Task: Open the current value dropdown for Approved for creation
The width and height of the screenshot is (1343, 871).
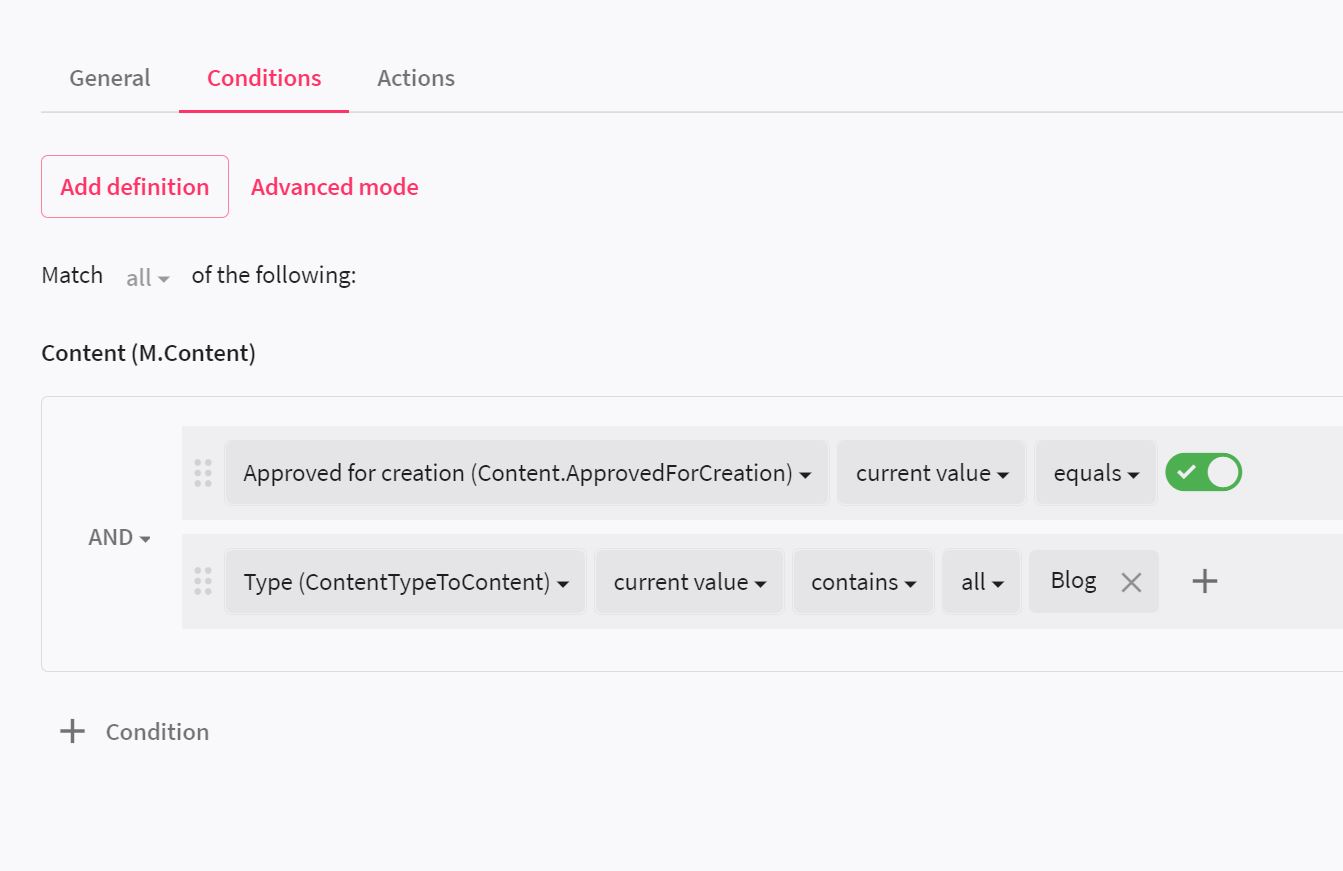Action: [x=930, y=472]
